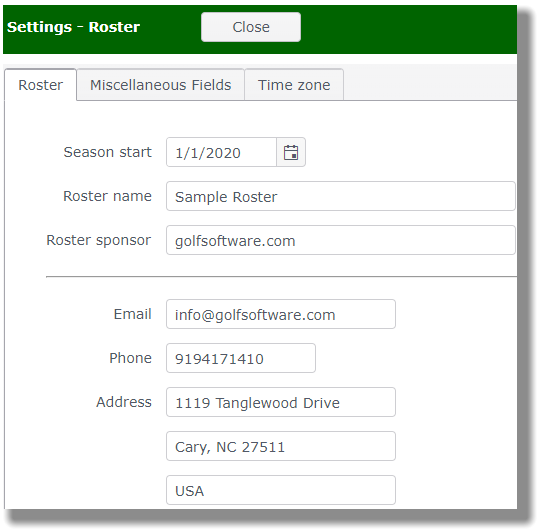Click the Roster name label
The image size is (538, 531).
pyautogui.click(x=107, y=196)
